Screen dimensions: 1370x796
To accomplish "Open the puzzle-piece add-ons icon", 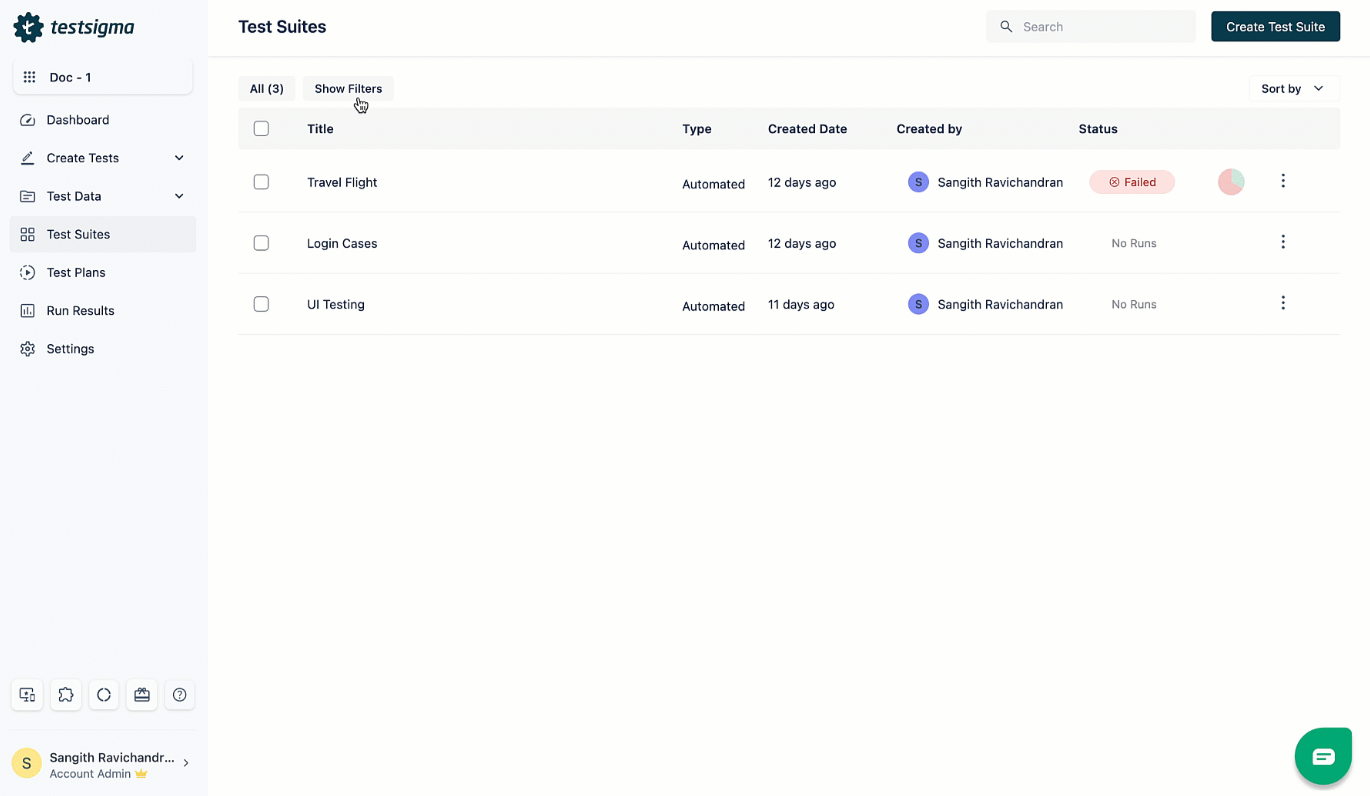I will pos(66,695).
